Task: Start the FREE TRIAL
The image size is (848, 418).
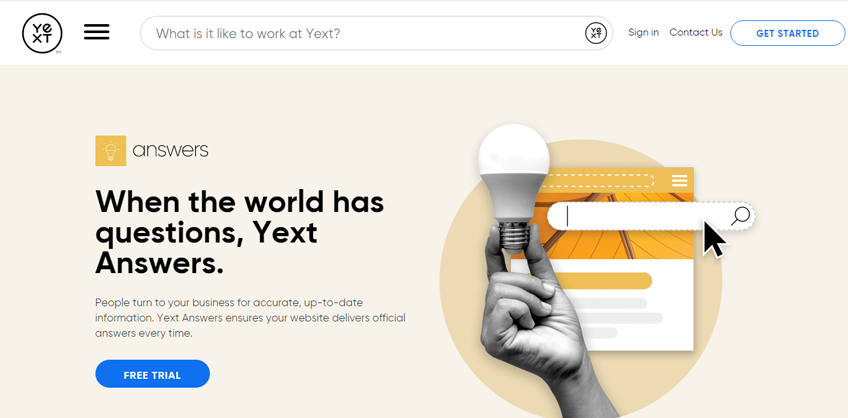Action: click(x=153, y=374)
